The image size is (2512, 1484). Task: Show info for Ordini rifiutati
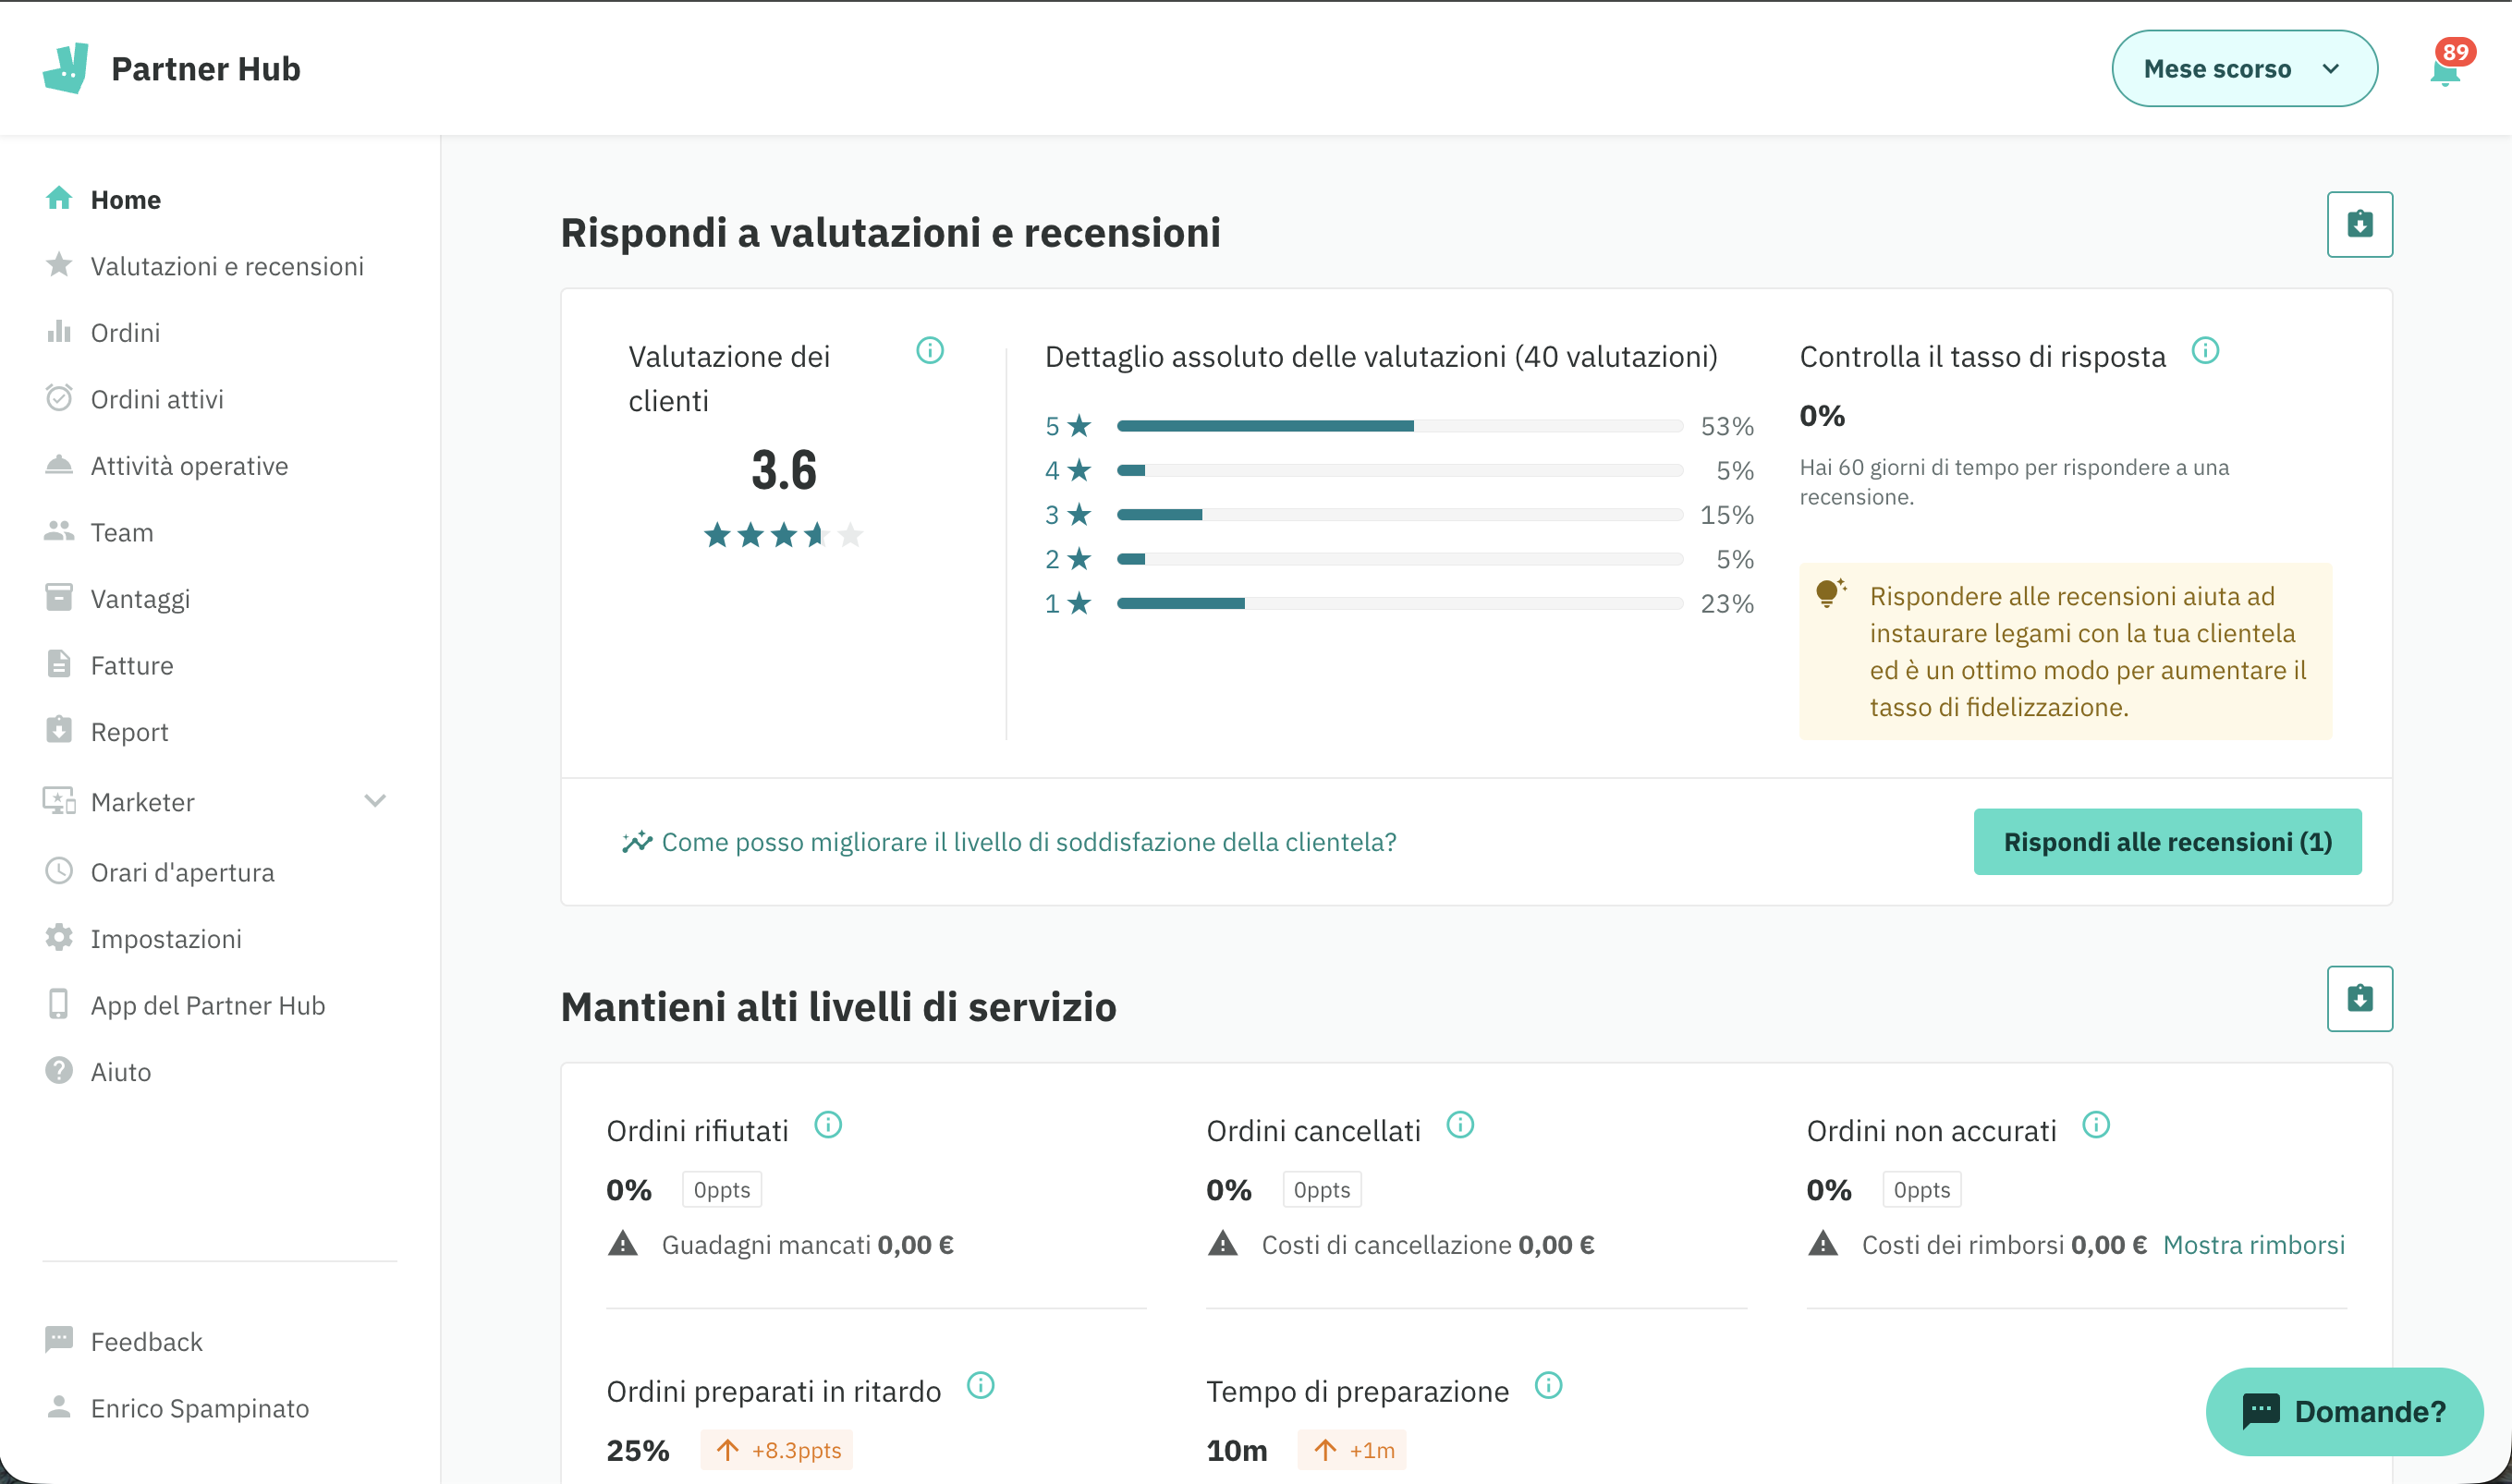click(828, 1125)
